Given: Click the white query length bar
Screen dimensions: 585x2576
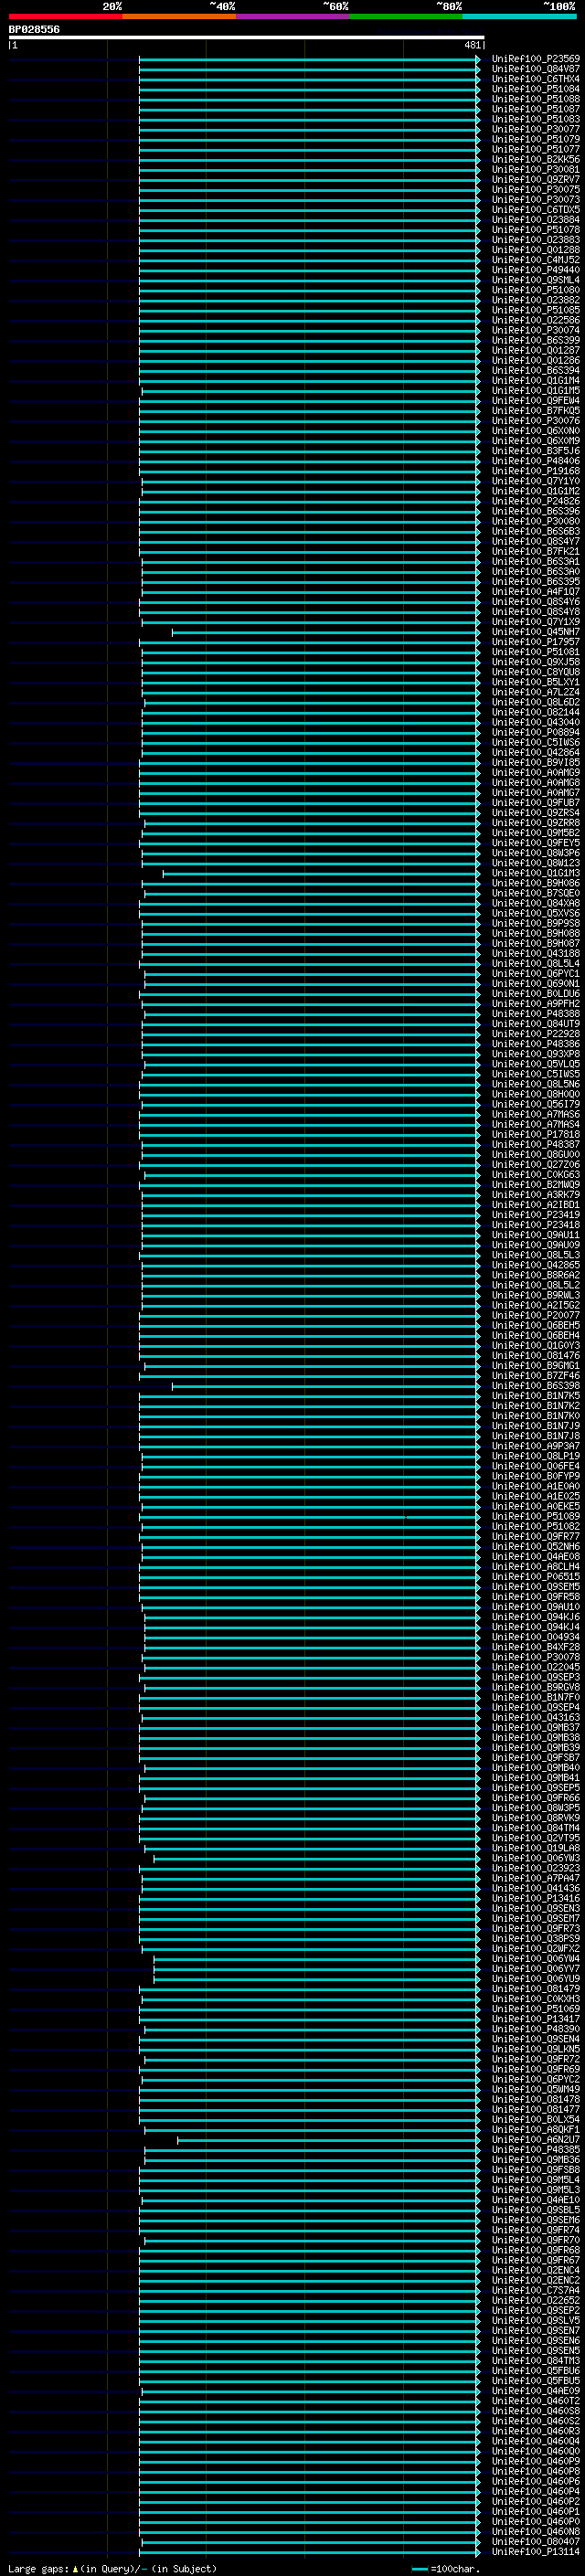Looking at the screenshot, I should tap(247, 38).
